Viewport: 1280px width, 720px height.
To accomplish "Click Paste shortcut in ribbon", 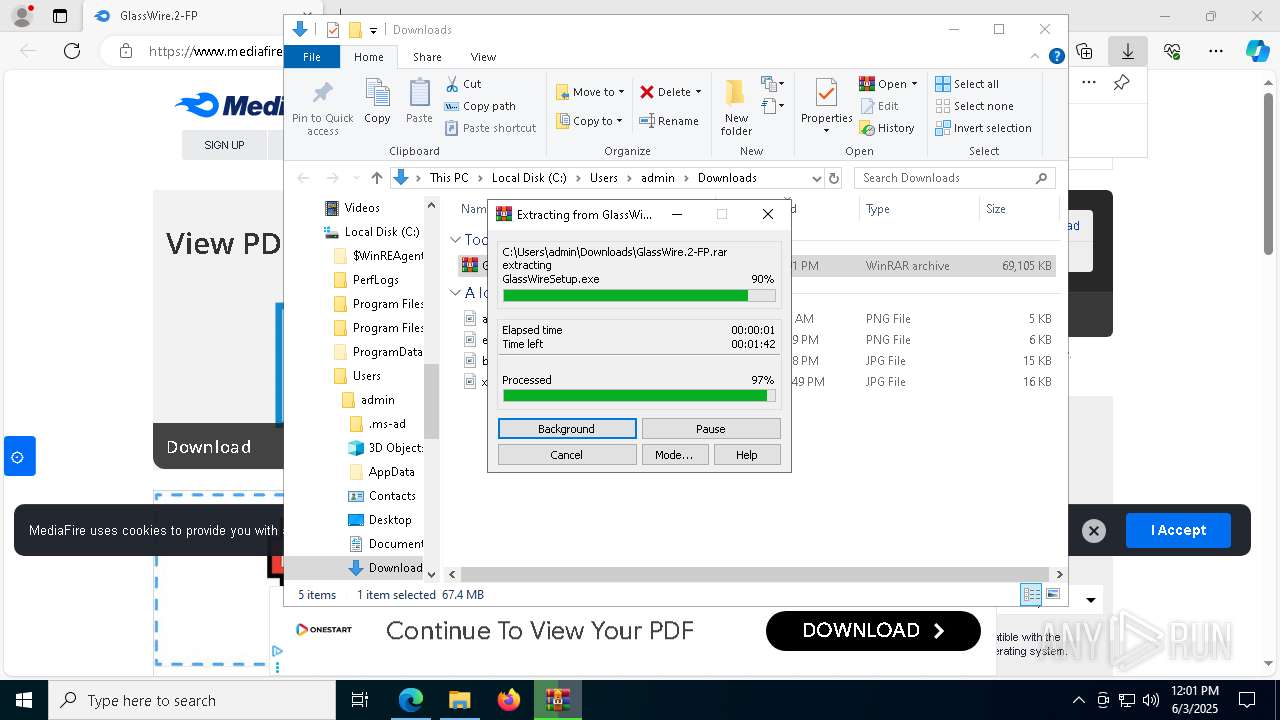I will point(490,128).
